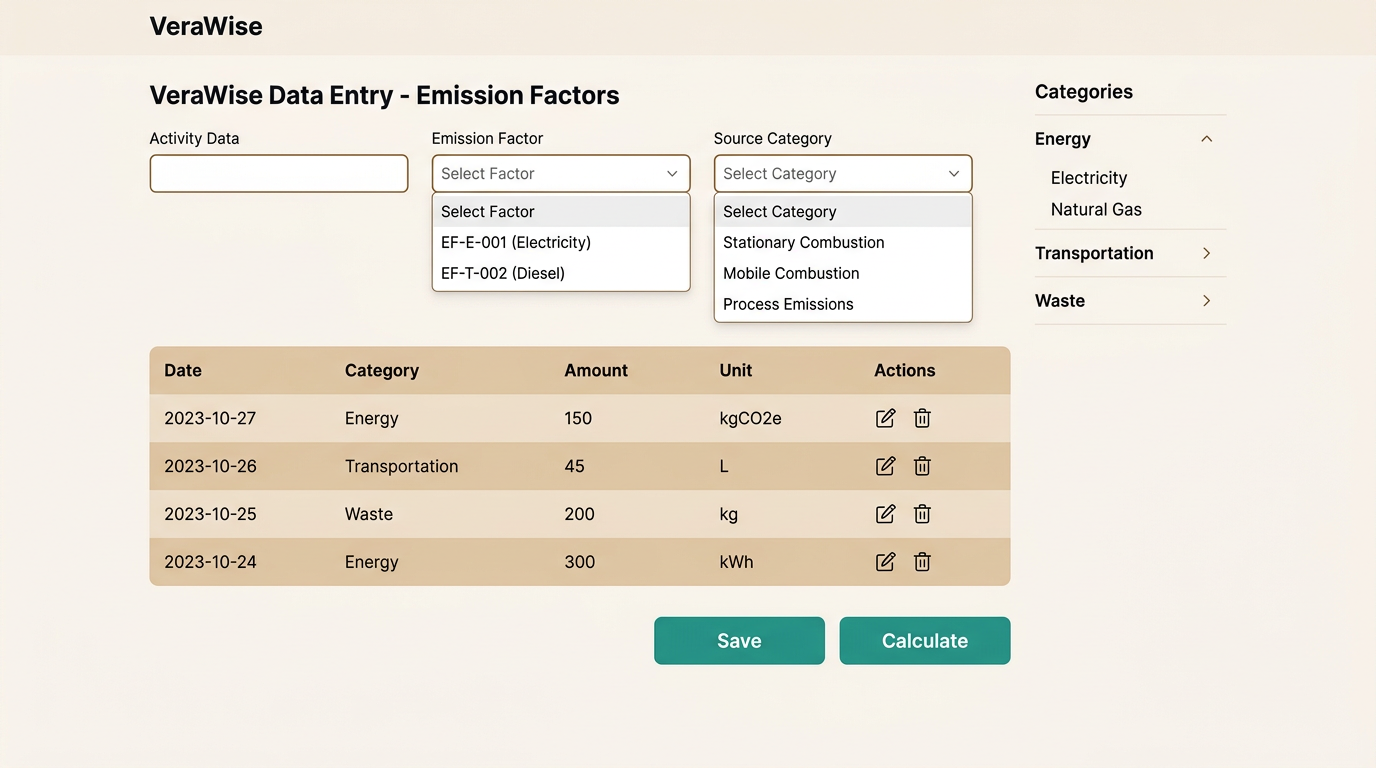Click the amount value 300

(x=580, y=562)
